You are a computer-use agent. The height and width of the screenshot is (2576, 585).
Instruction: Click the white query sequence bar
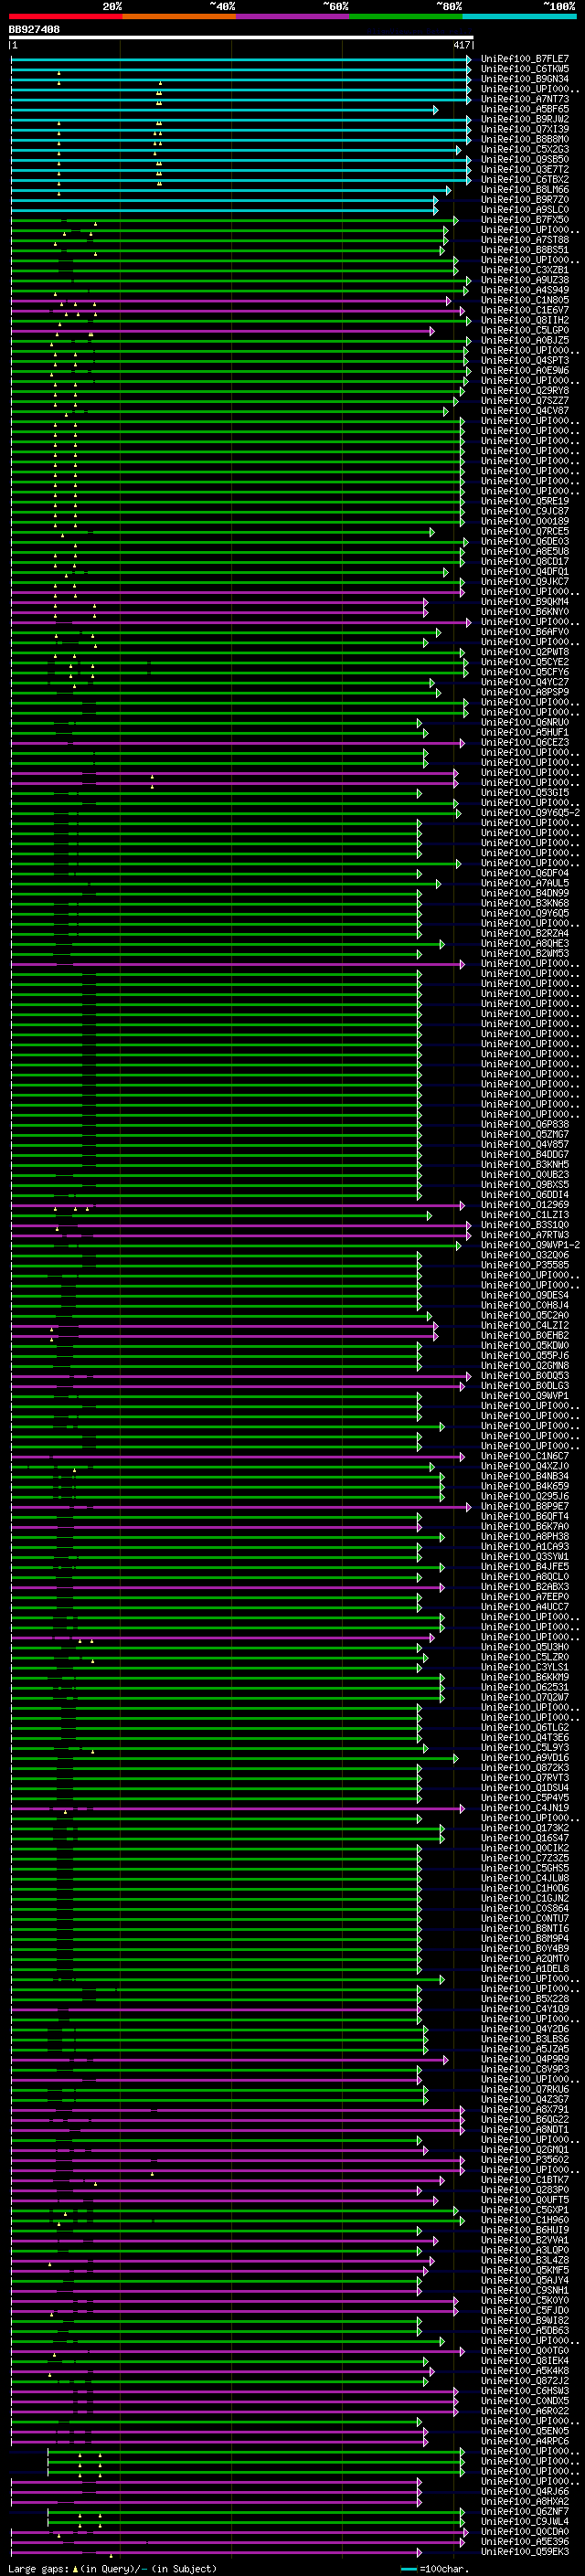pyautogui.click(x=241, y=37)
